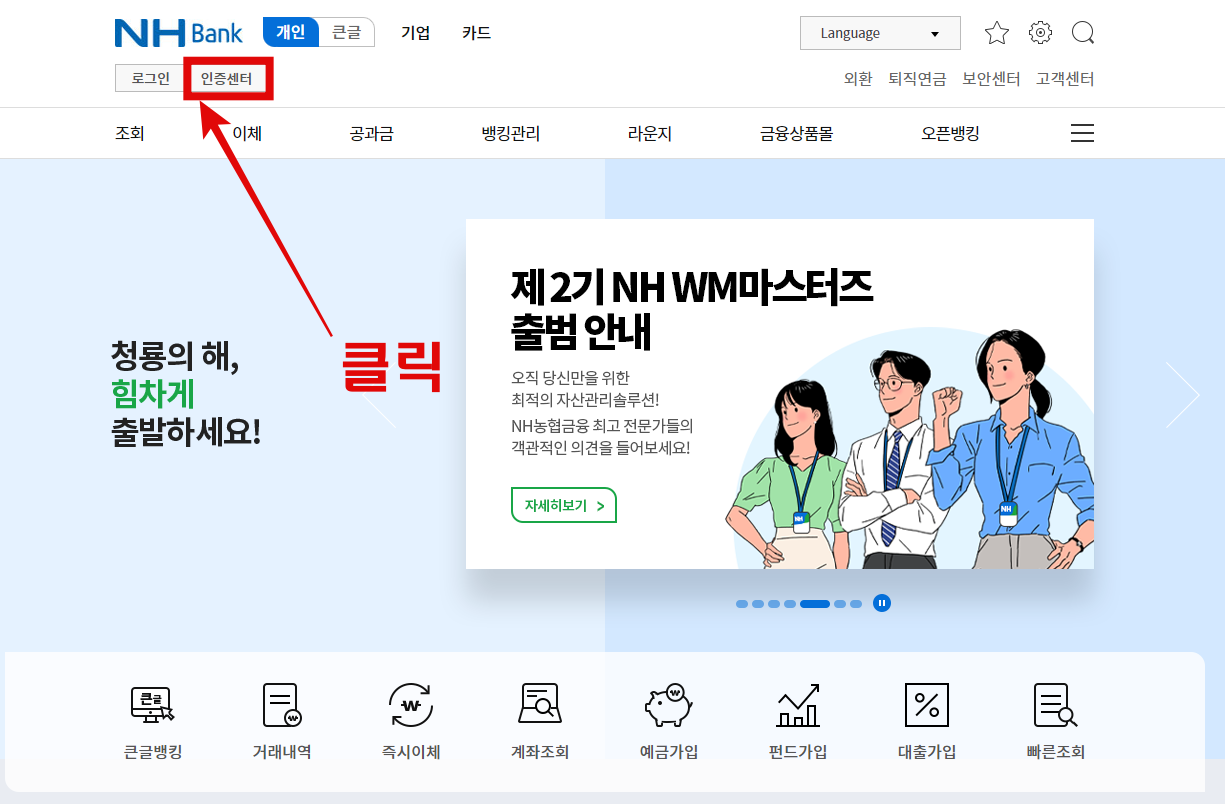Click the 청룡의 해 힘차게 출발하세요 text

[187, 394]
